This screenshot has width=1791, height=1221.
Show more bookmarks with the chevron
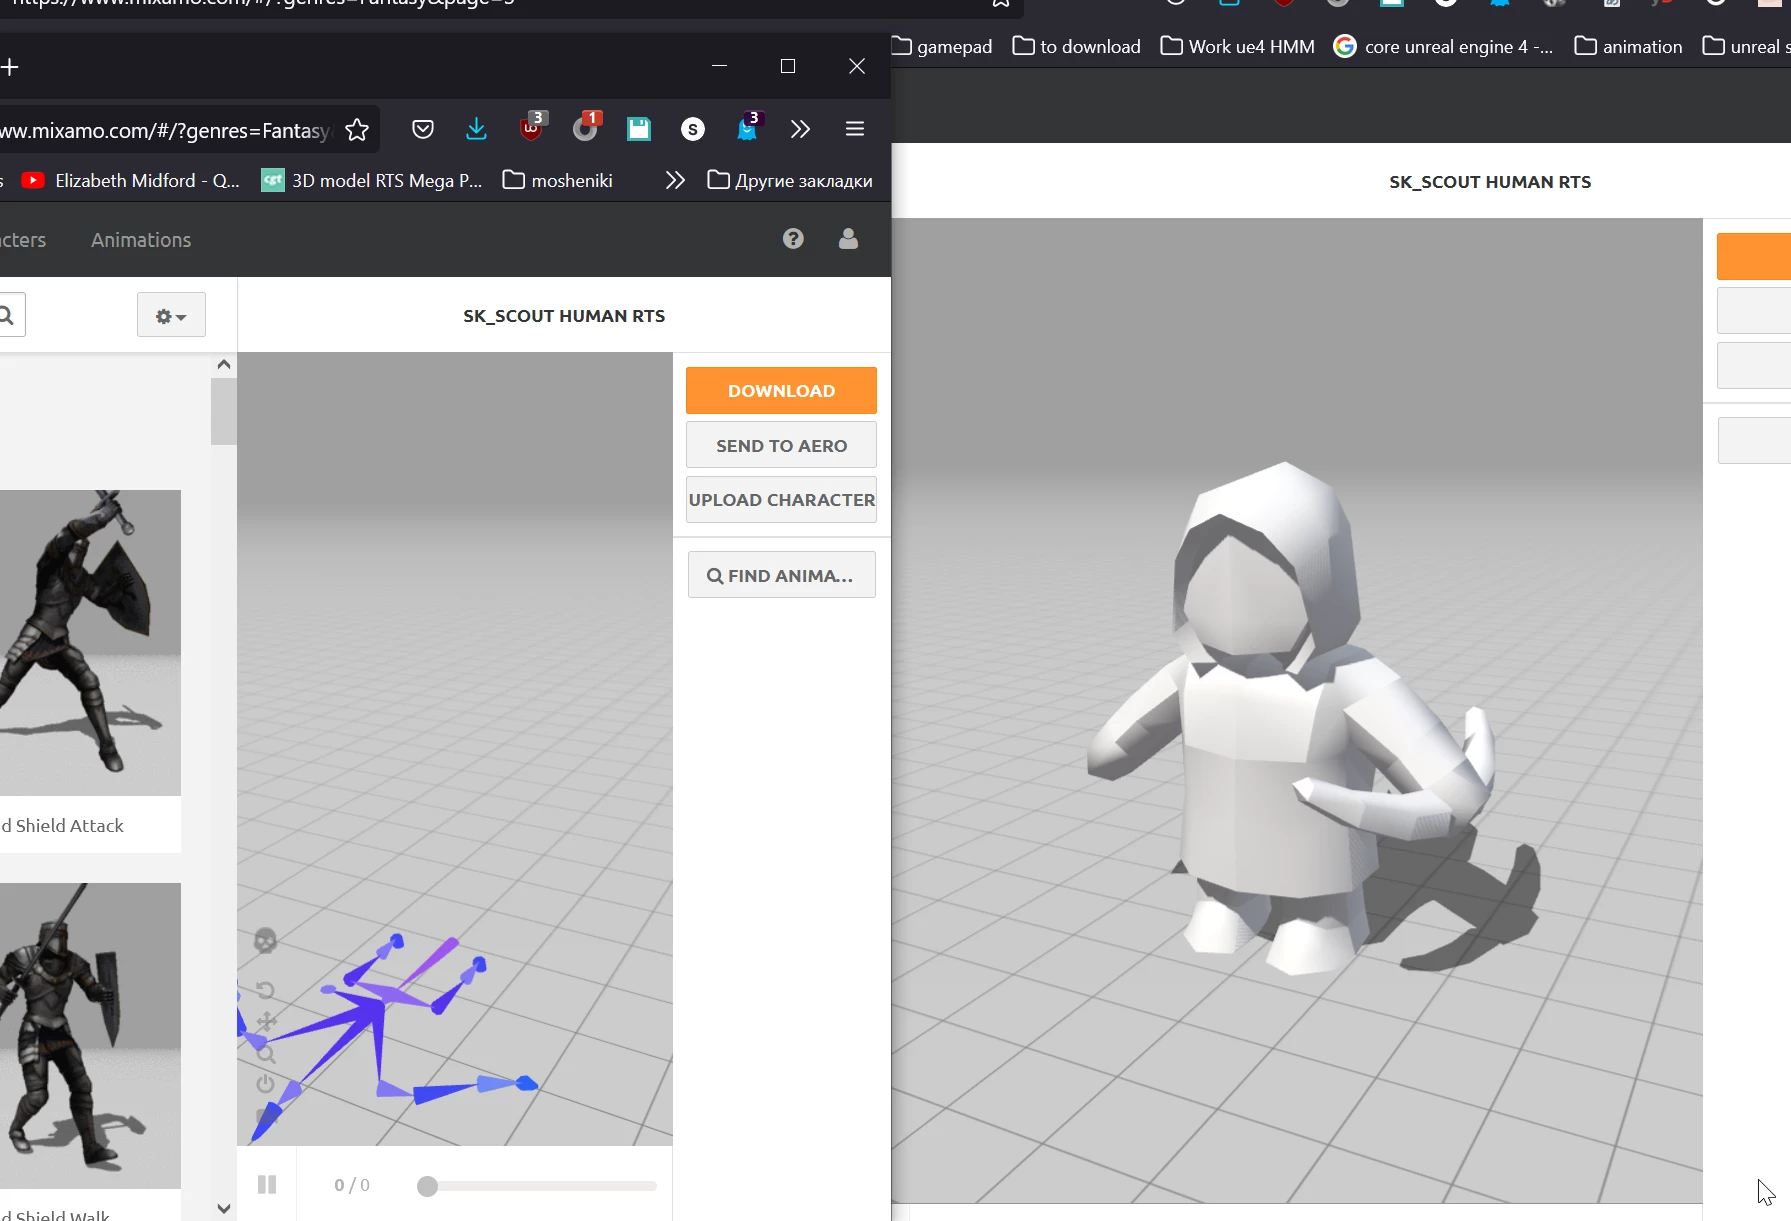[675, 181]
